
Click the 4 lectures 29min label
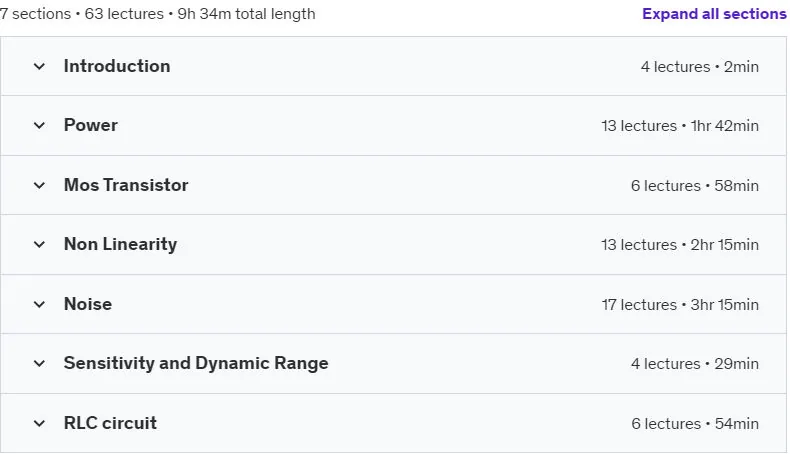click(x=694, y=363)
